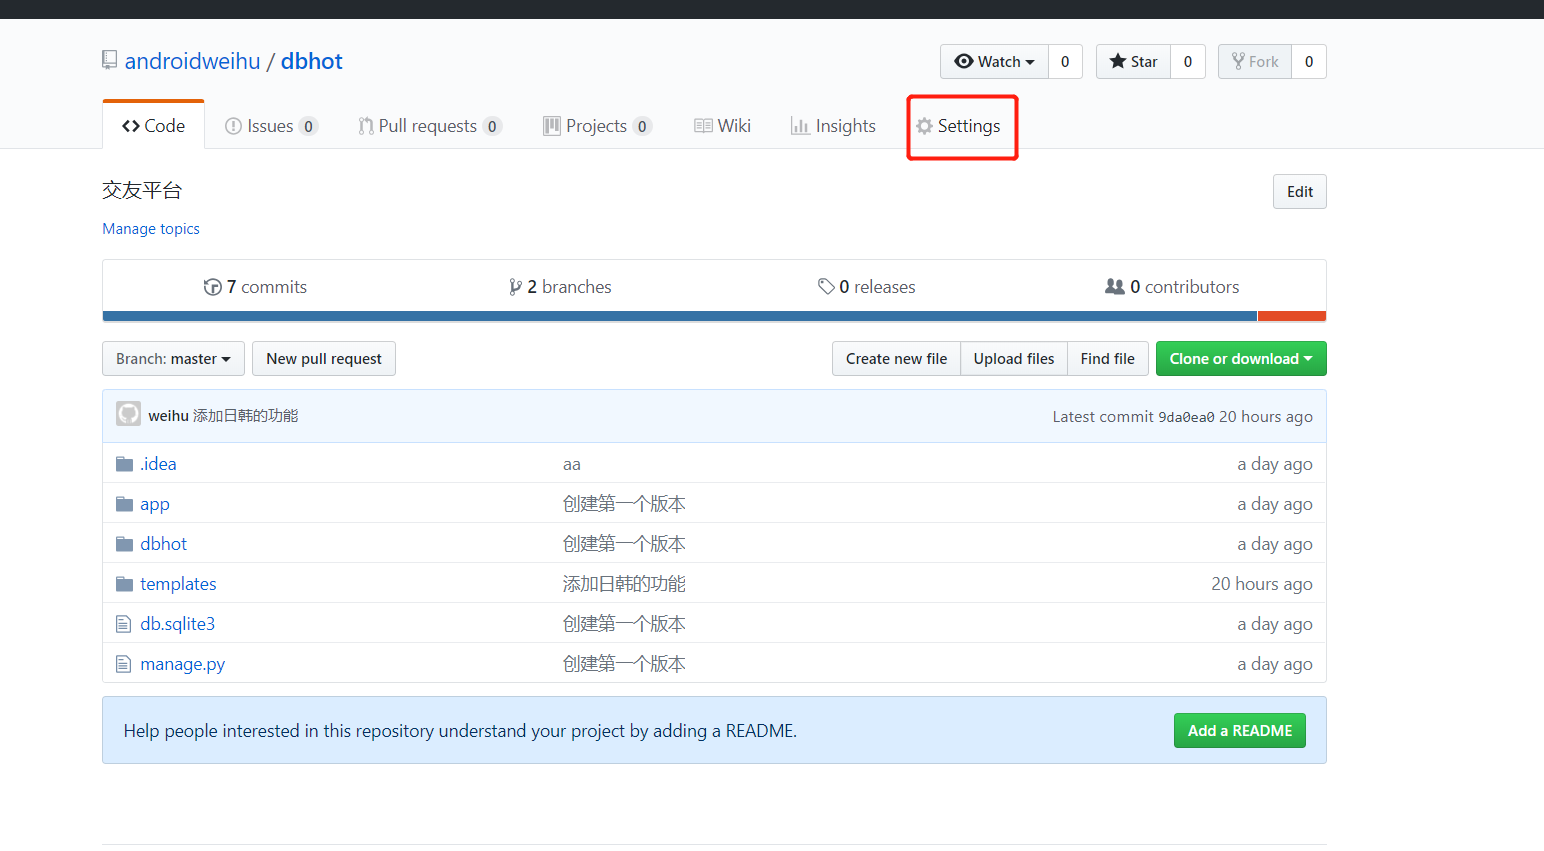Open the templates folder

(178, 584)
